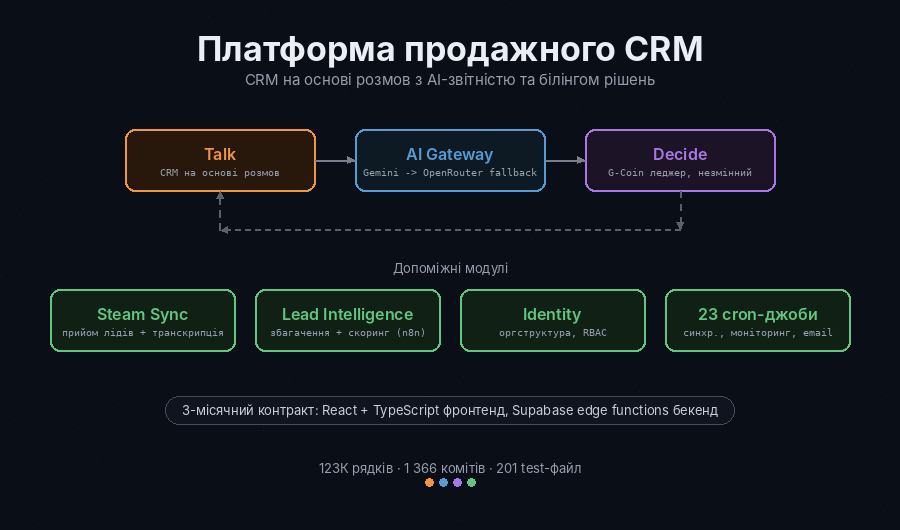900x530 pixels.
Task: Click 'Gemini -> OpenRouter fallback' caption
Action: click(x=450, y=173)
